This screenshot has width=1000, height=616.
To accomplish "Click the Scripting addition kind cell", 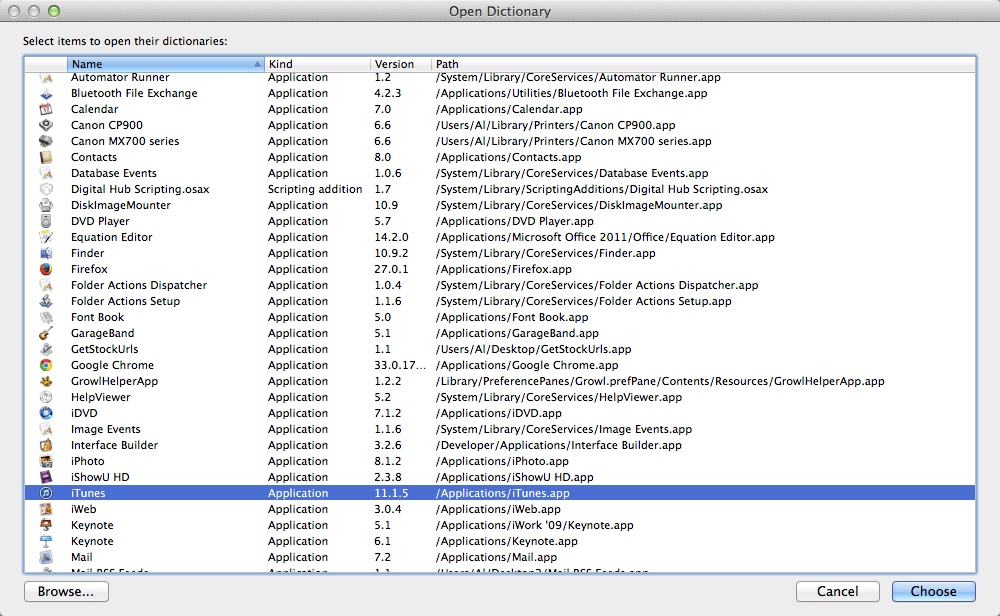I will (x=314, y=189).
